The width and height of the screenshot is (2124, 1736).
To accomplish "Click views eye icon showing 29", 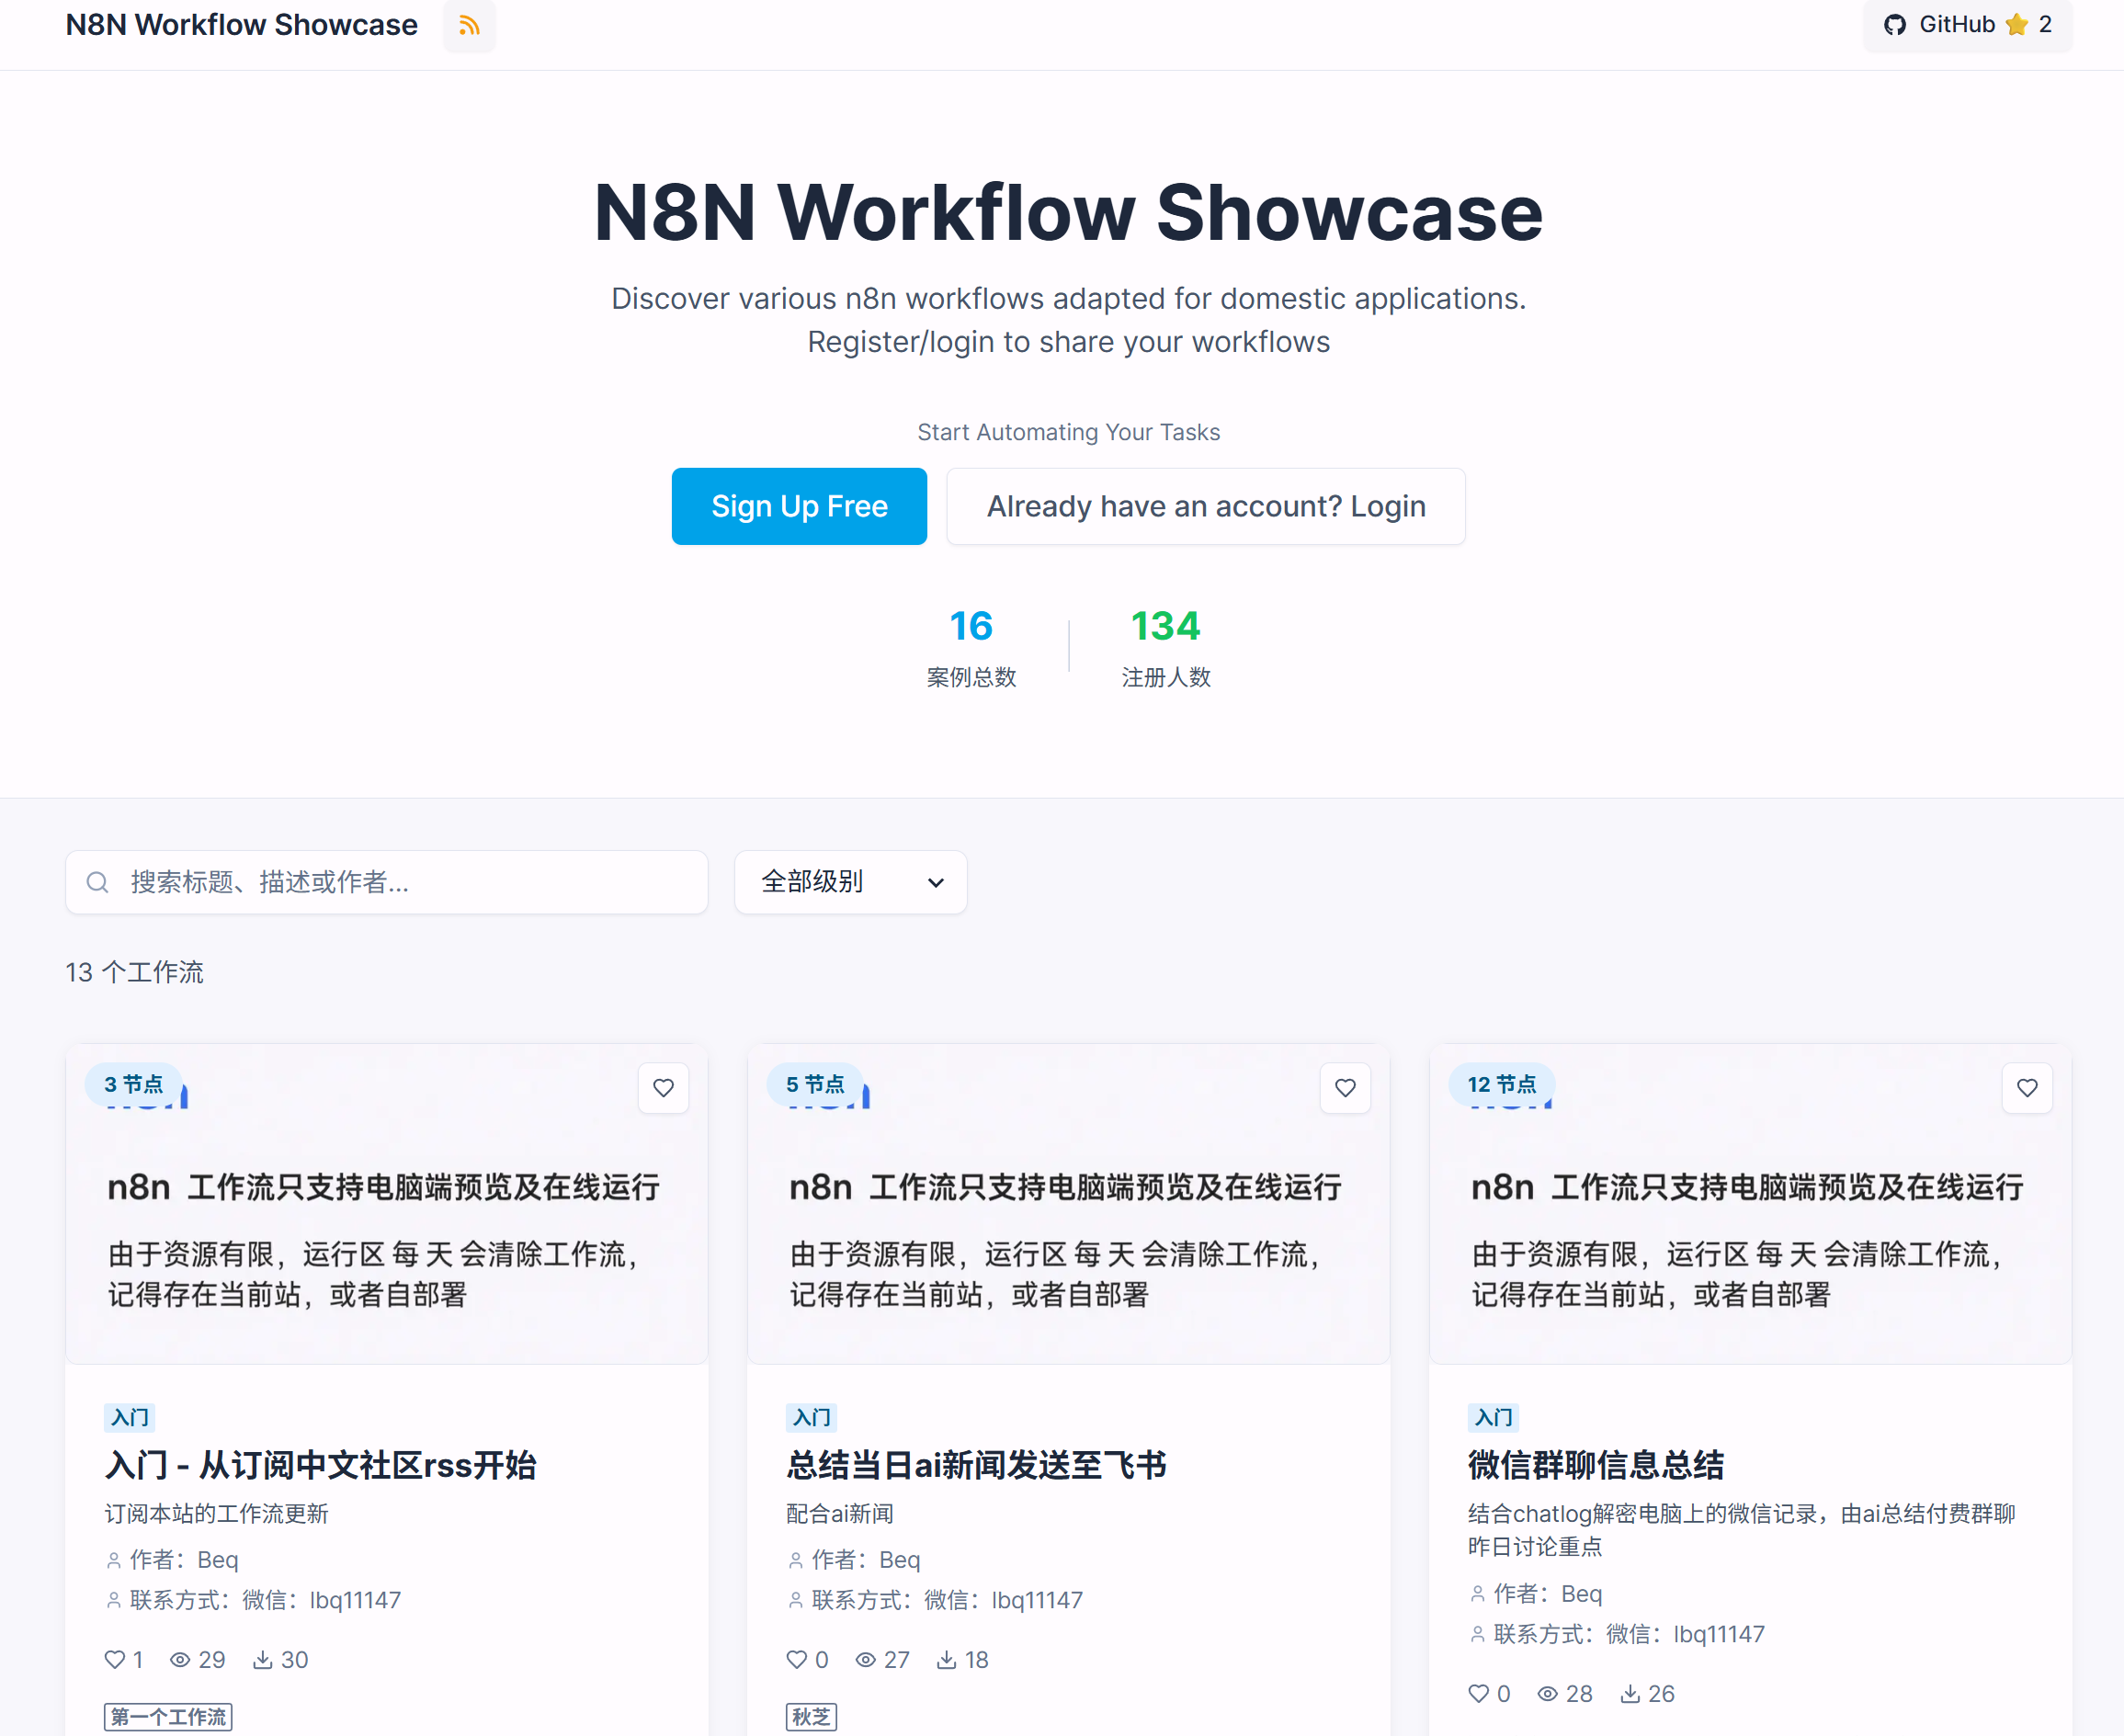I will click(180, 1660).
